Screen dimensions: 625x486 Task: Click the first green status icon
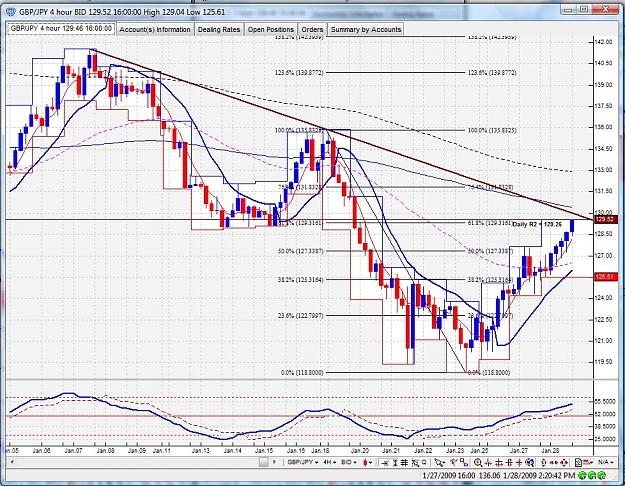point(582,476)
